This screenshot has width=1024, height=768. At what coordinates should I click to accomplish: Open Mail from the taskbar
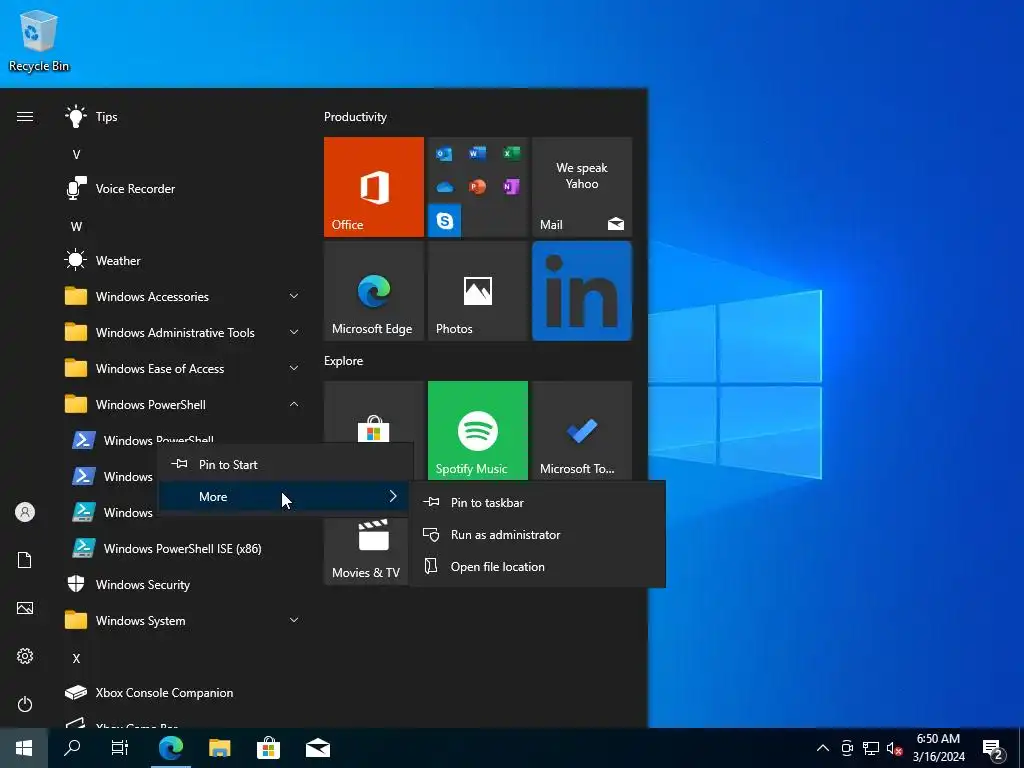[317, 748]
